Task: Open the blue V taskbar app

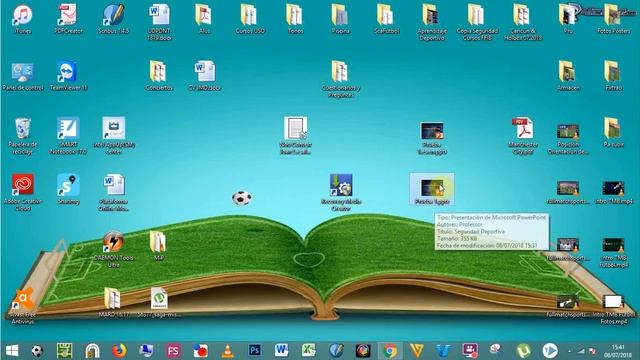Action: (x=443, y=351)
